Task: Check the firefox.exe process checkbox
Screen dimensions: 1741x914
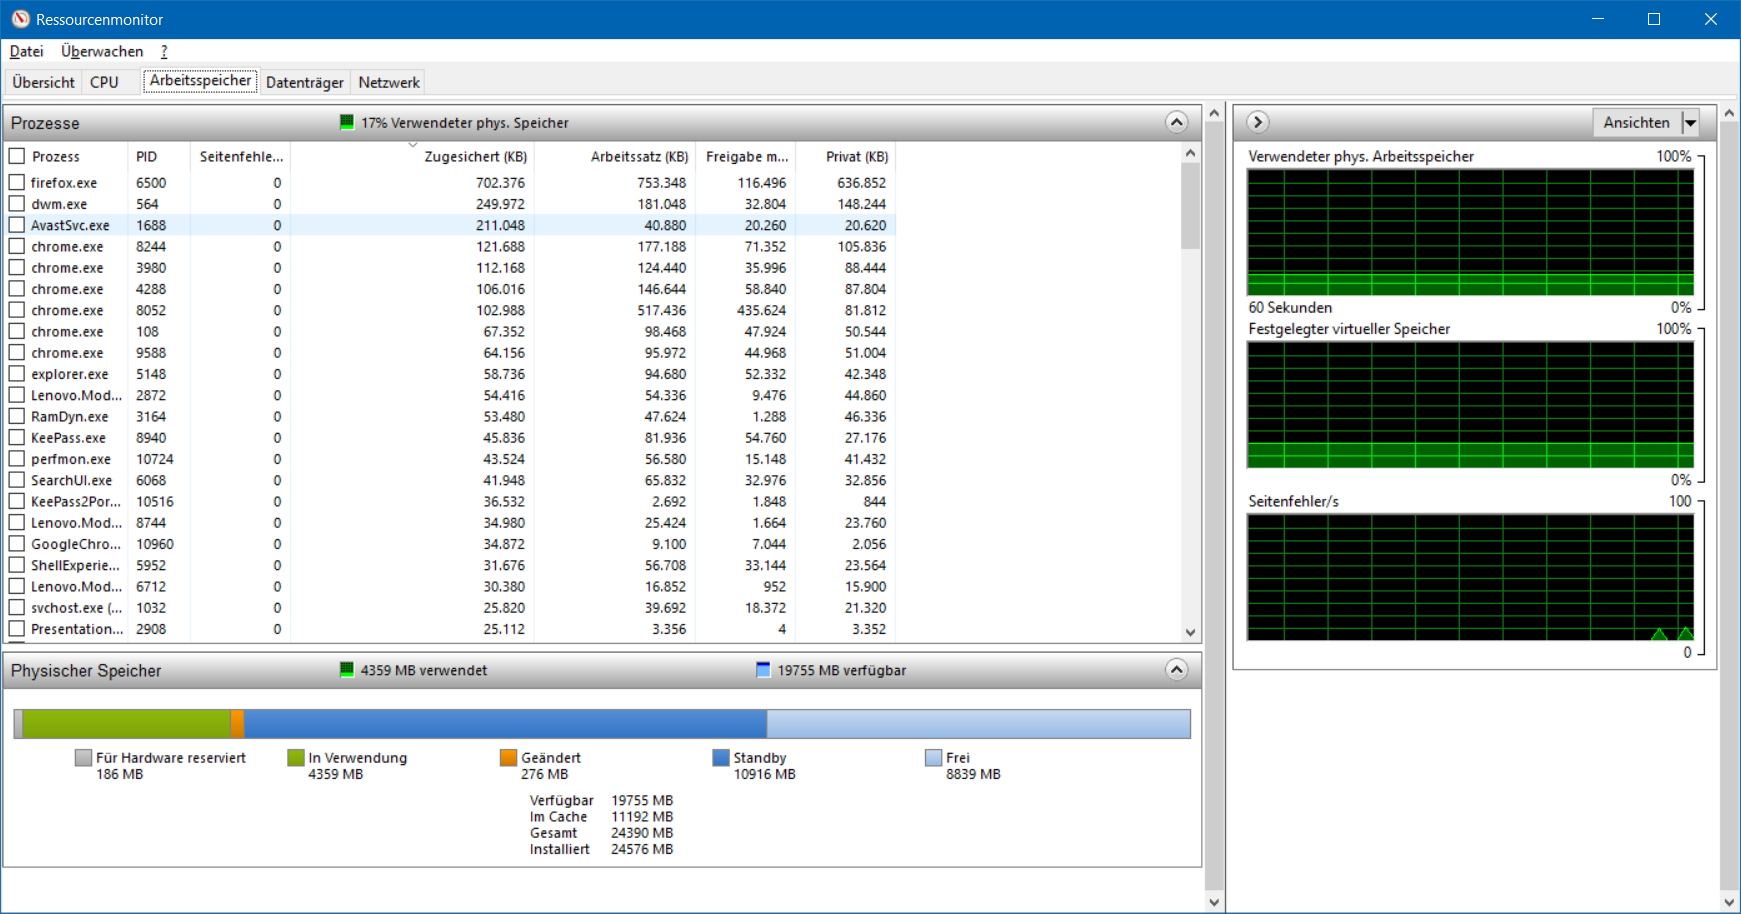Action: 17,182
